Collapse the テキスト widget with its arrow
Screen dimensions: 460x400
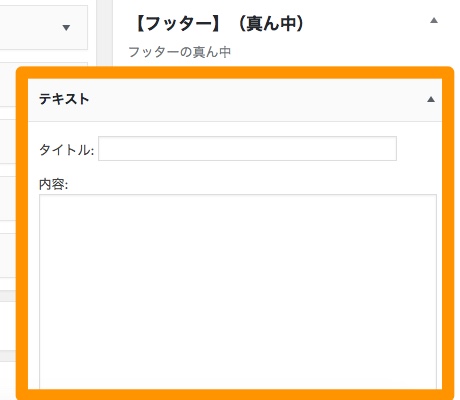431,99
